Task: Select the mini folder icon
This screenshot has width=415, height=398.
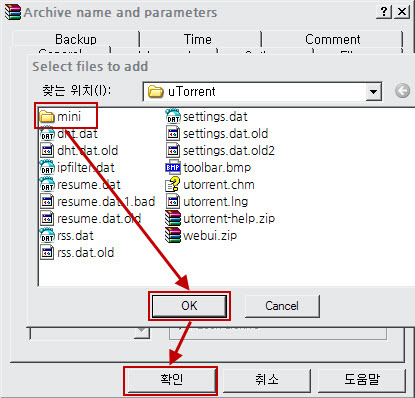Action: pyautogui.click(x=47, y=117)
